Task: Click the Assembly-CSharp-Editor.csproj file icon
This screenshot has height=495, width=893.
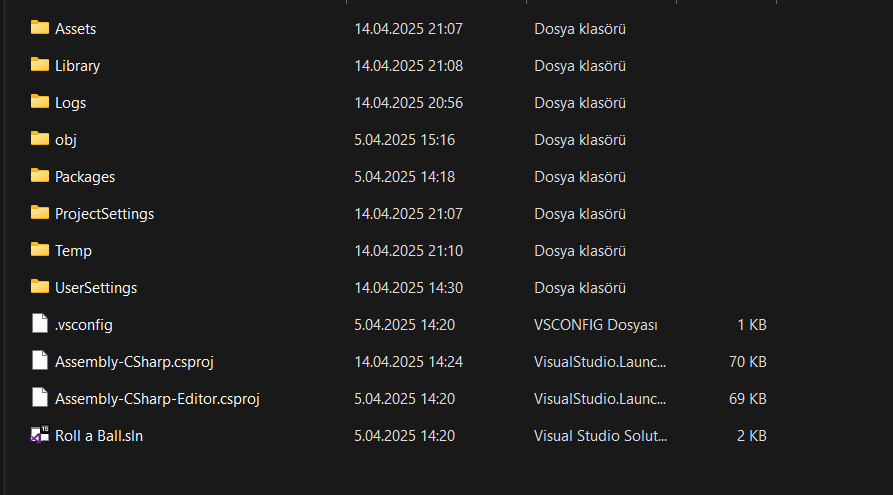Action: pyautogui.click(x=40, y=398)
